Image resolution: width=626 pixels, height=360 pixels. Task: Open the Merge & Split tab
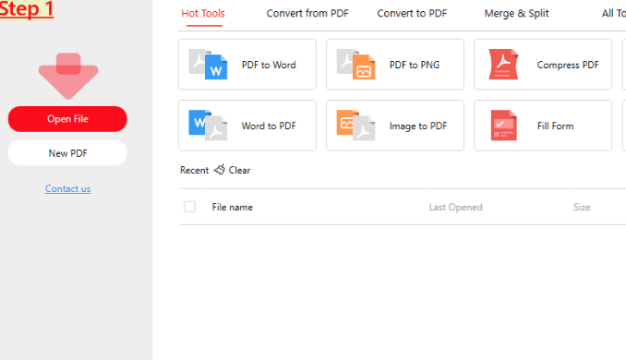[x=517, y=14]
